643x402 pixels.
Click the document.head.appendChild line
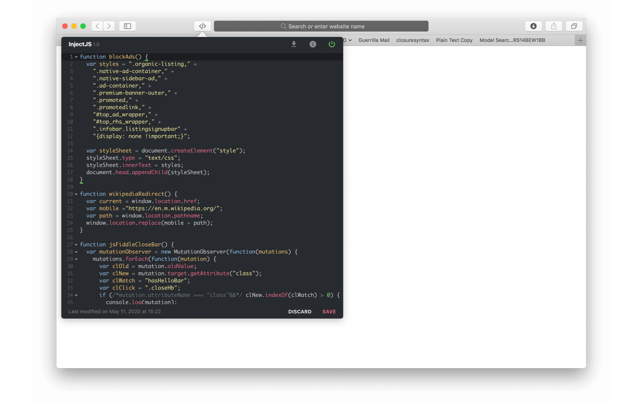(x=148, y=172)
